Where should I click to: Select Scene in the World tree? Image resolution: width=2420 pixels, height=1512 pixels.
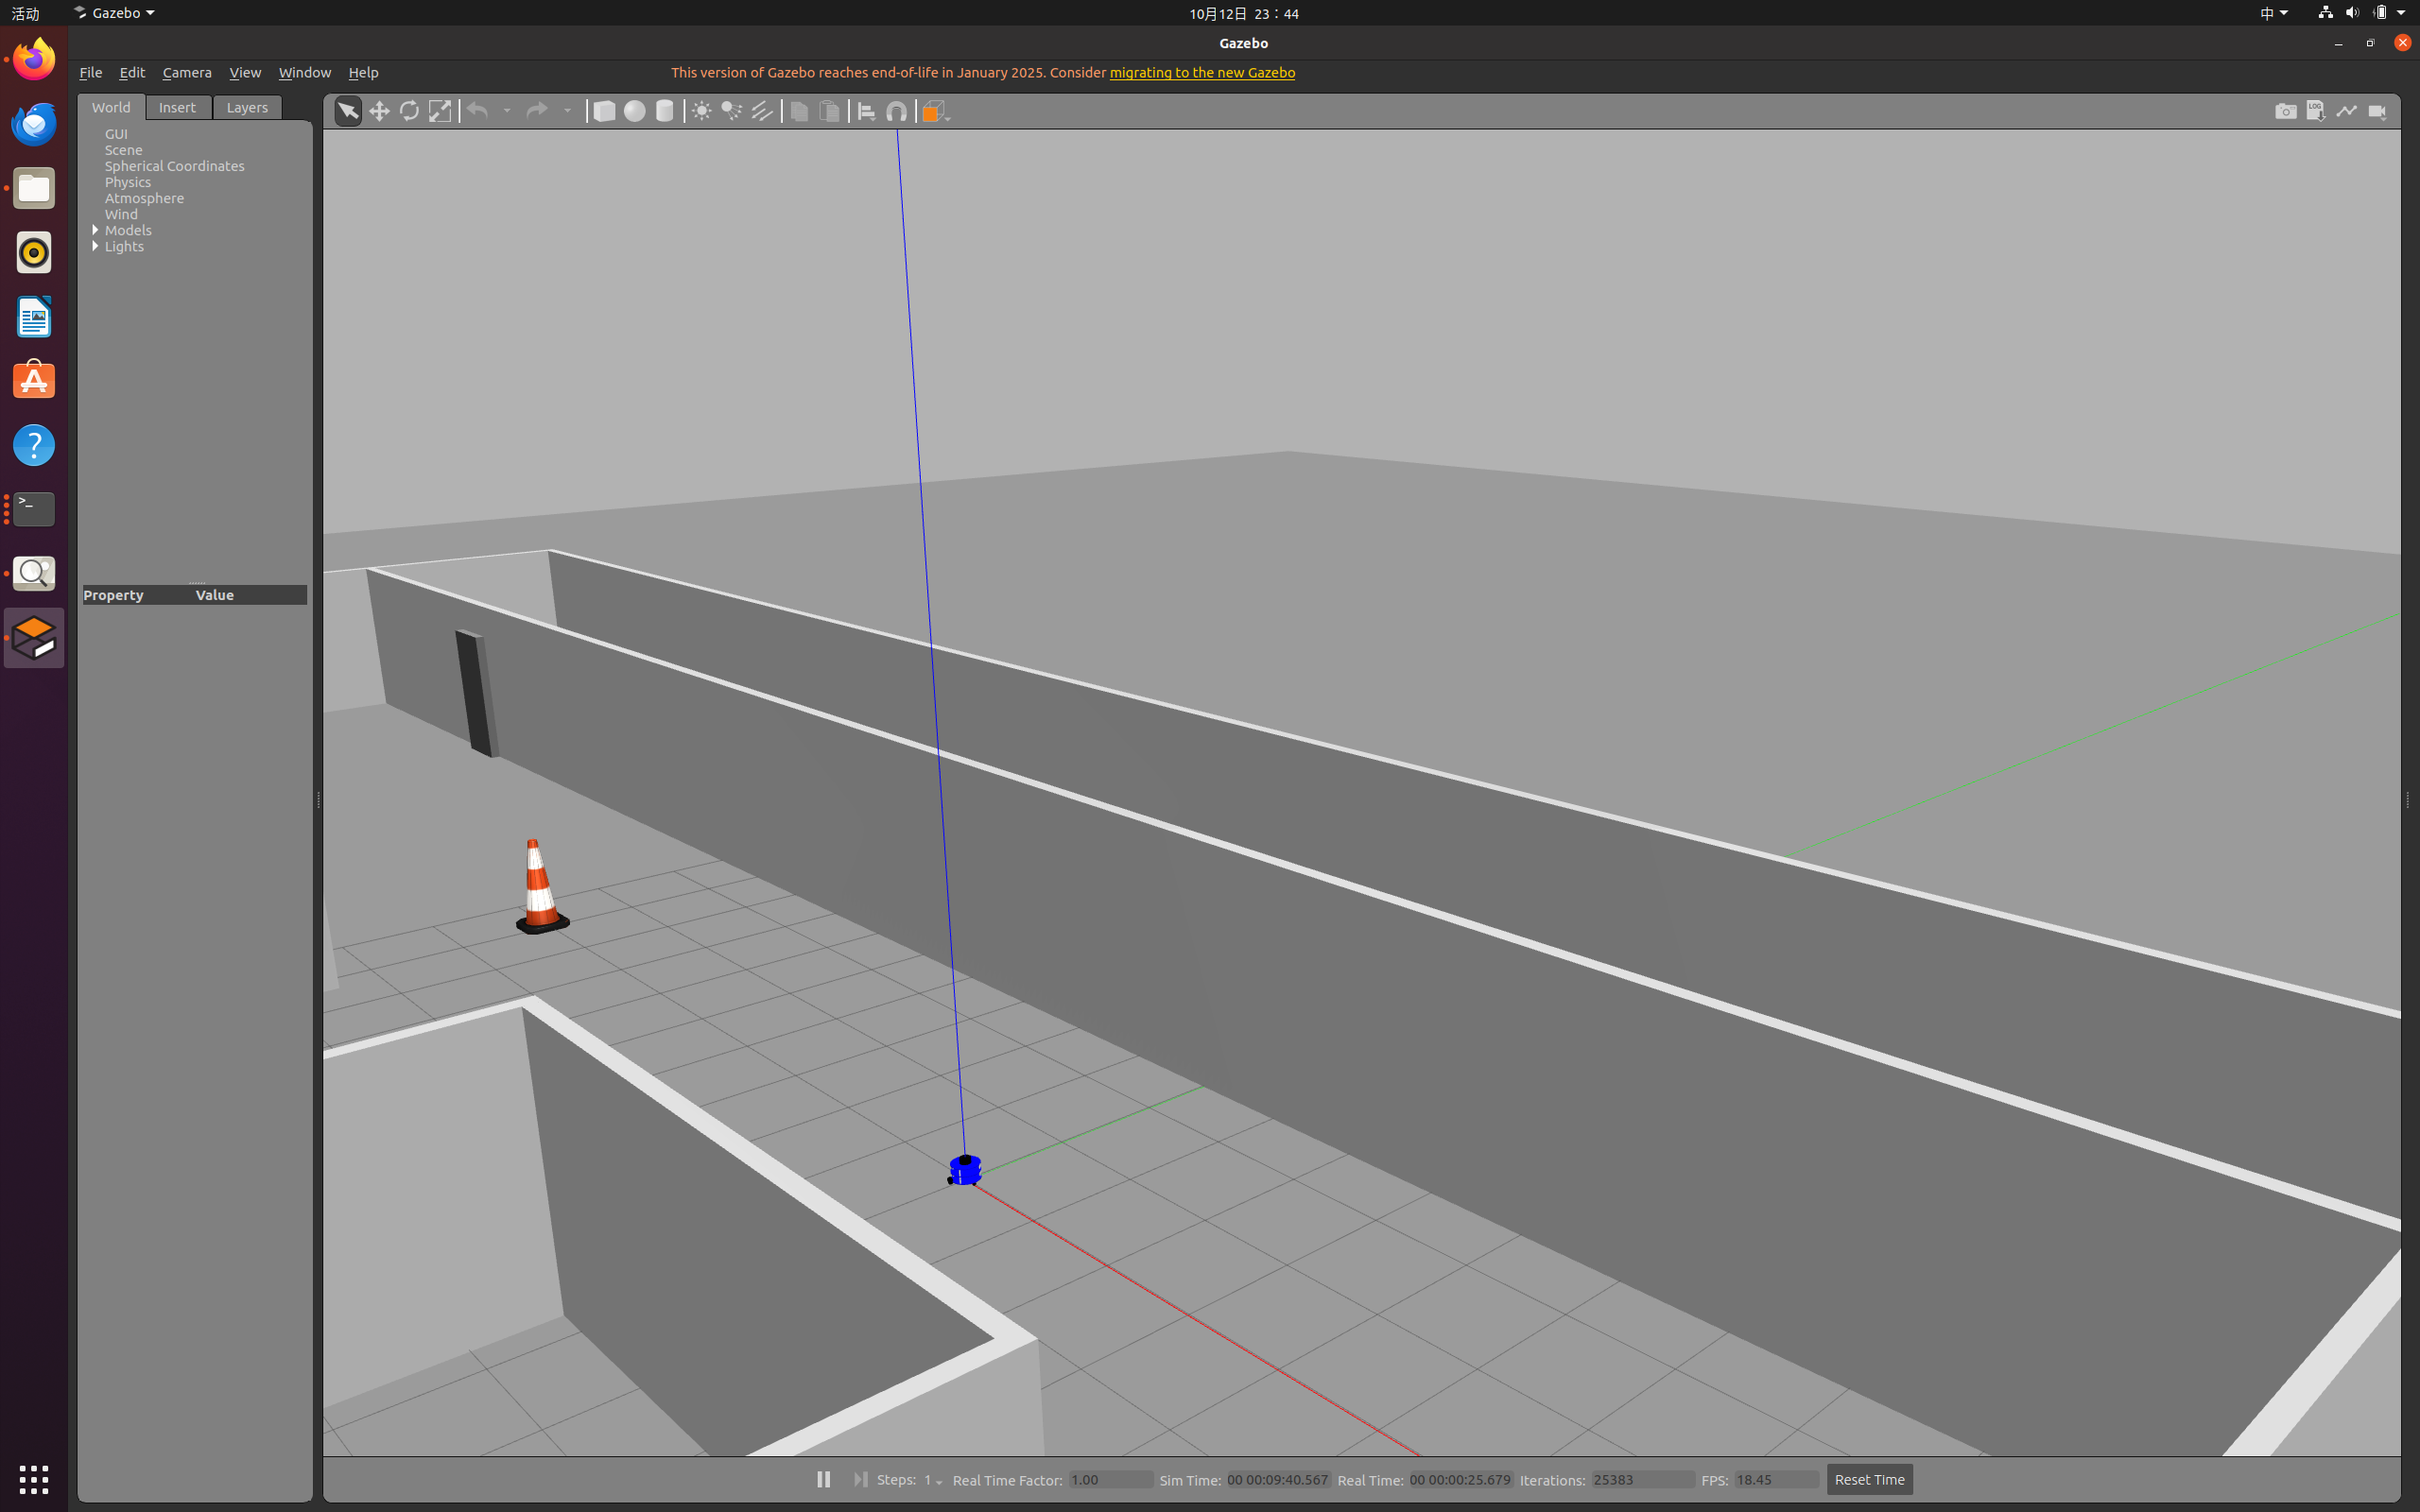(x=124, y=150)
